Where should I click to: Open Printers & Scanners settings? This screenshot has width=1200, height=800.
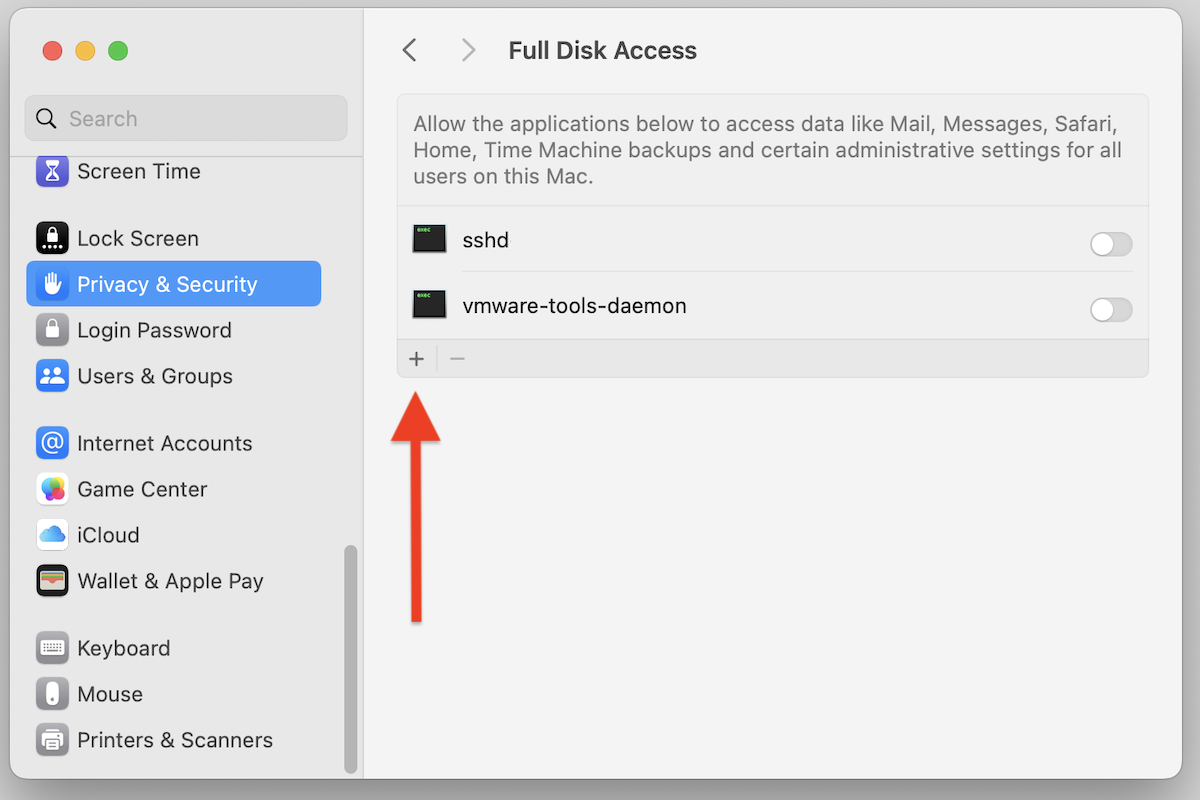tap(175, 740)
